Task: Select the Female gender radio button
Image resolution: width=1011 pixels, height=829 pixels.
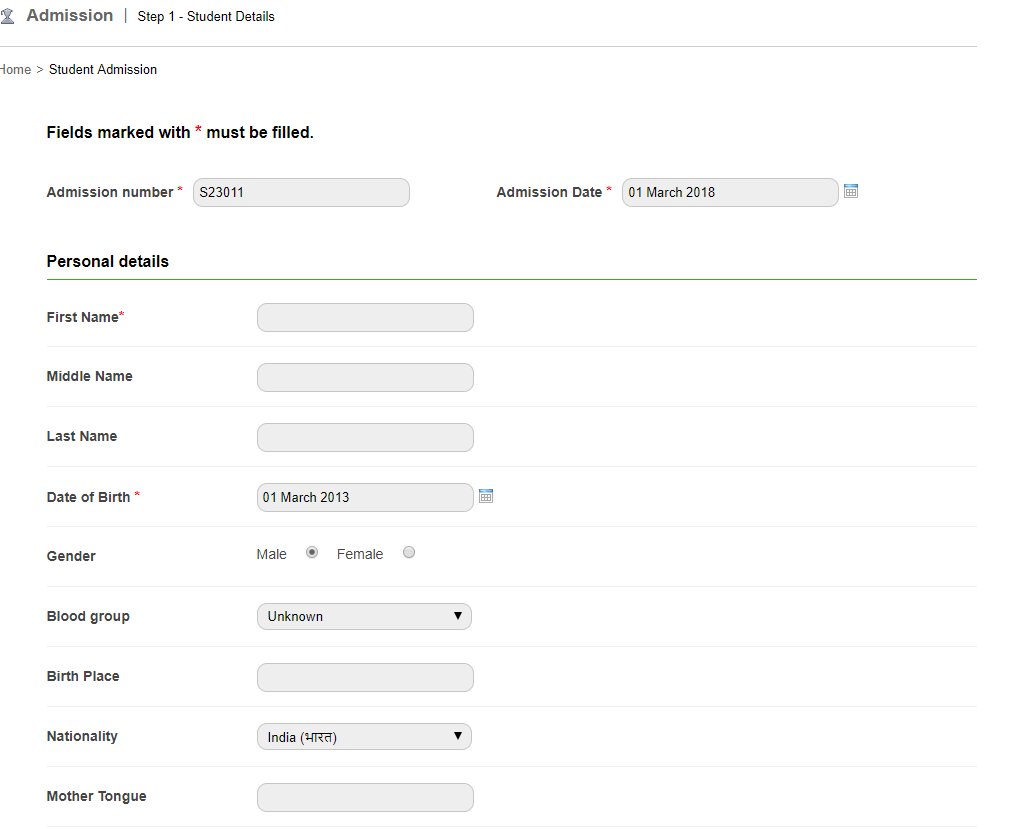Action: coord(409,553)
